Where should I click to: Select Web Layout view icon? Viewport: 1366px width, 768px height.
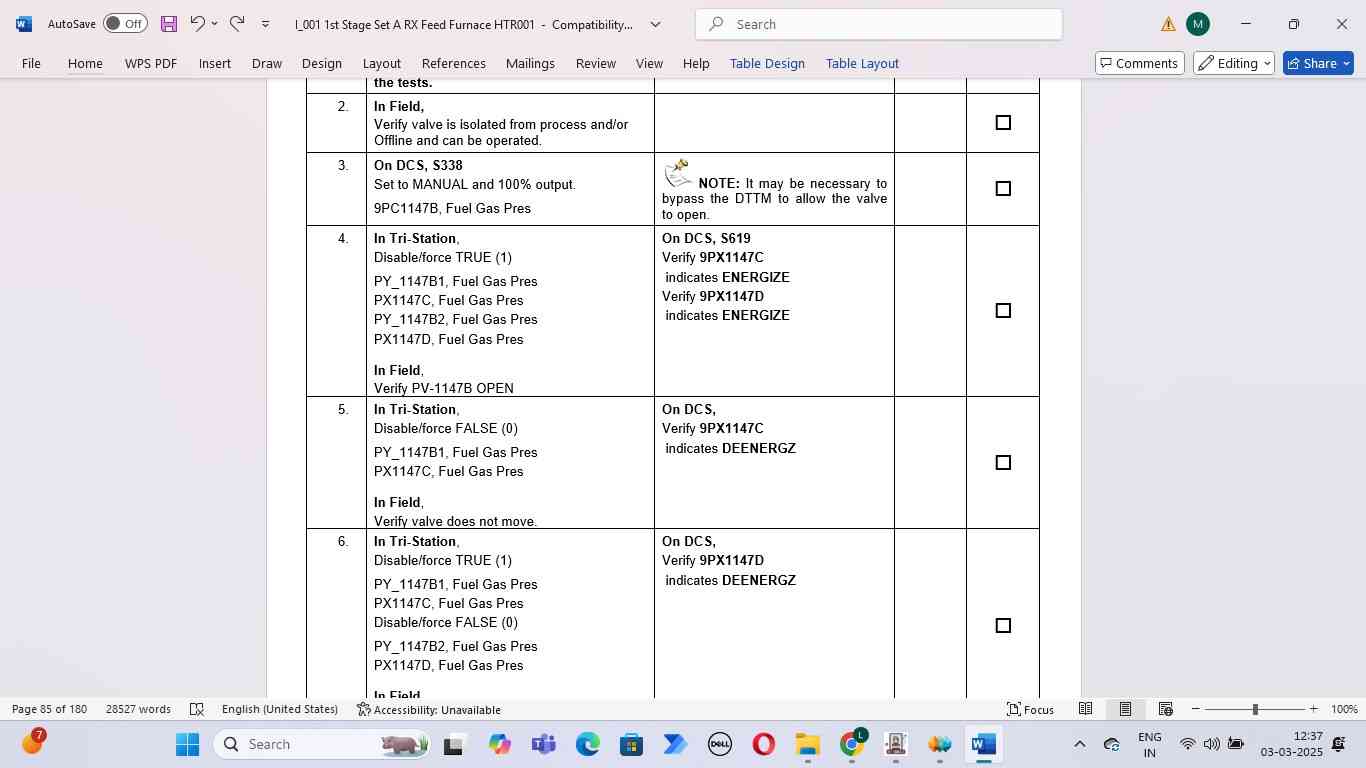pos(1165,709)
